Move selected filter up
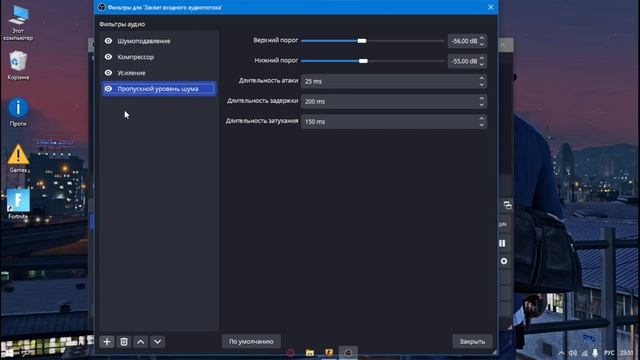The image size is (640, 360). 140,342
